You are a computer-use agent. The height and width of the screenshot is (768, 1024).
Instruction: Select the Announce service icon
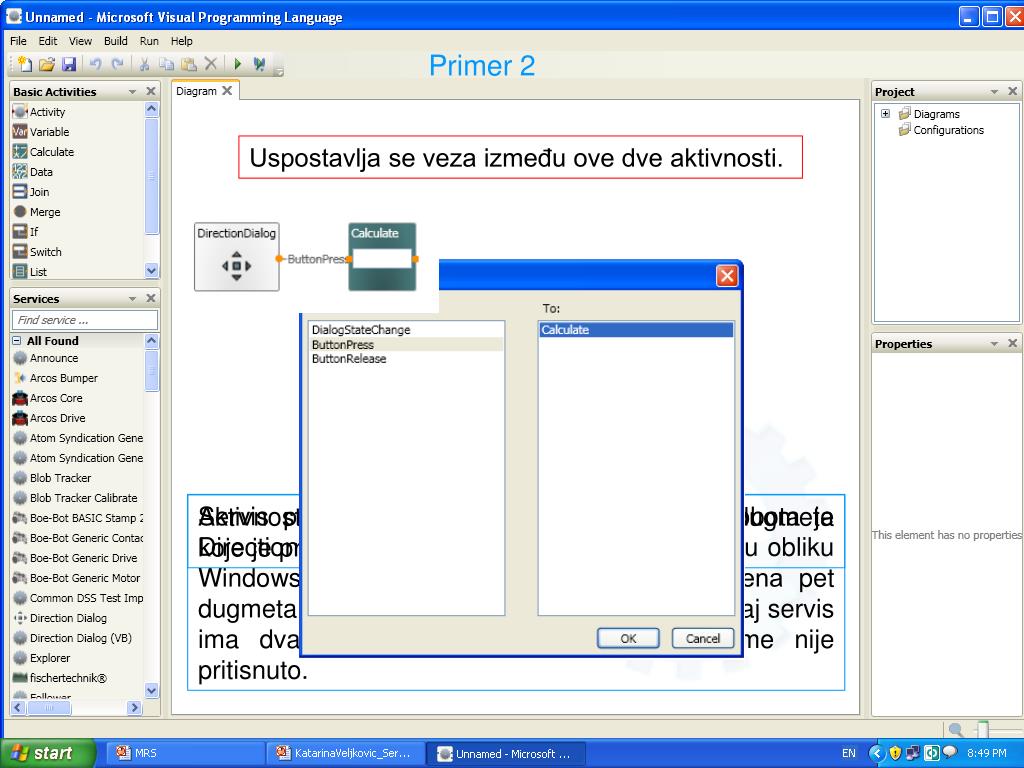(x=20, y=358)
